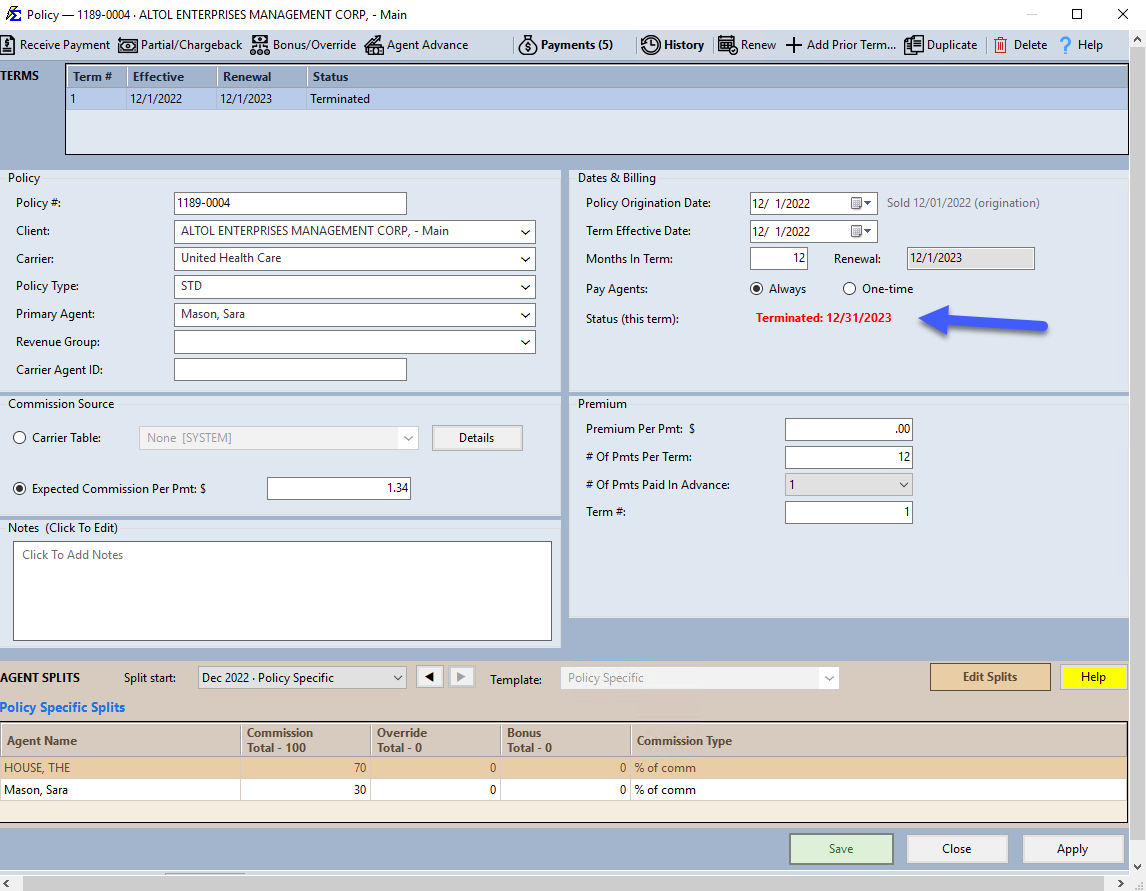
Task: Click the yellow Help button
Action: pos(1093,677)
